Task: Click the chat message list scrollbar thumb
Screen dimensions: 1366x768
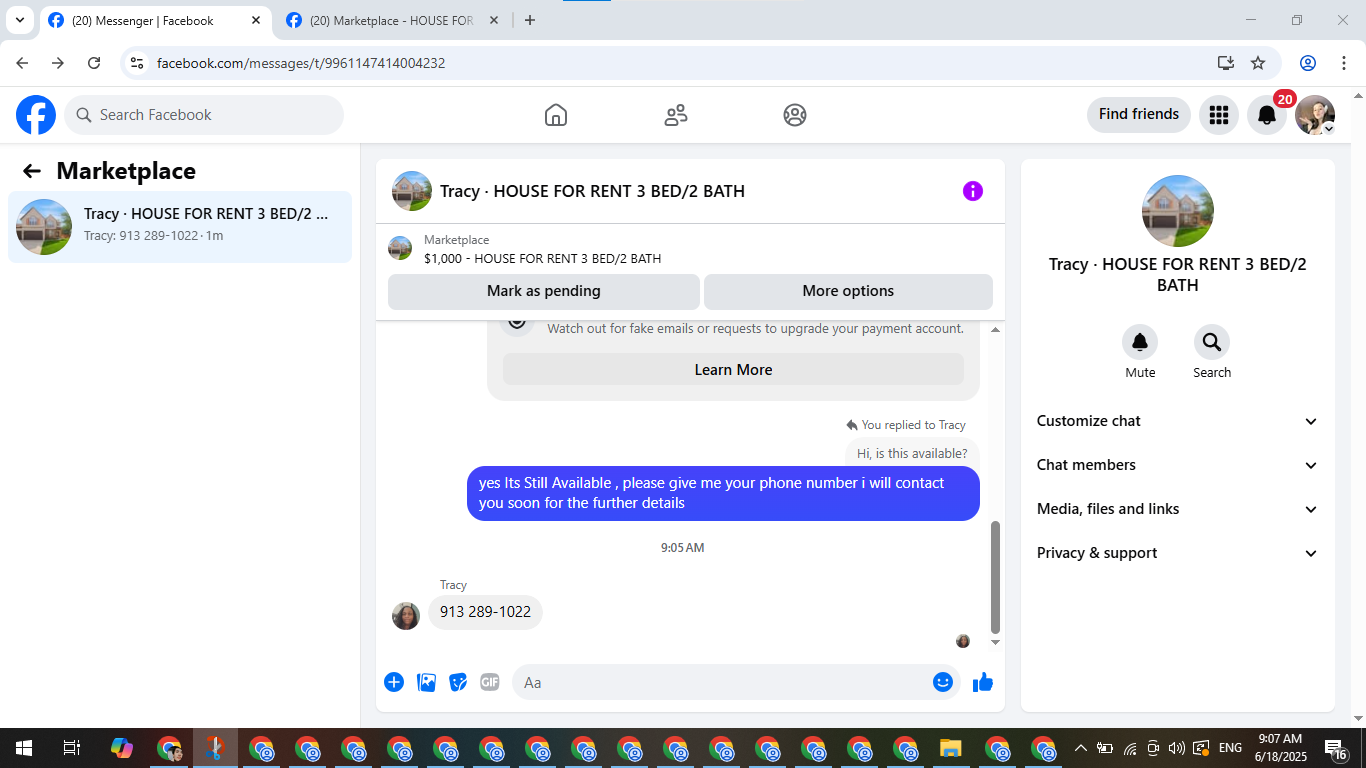Action: point(995,577)
